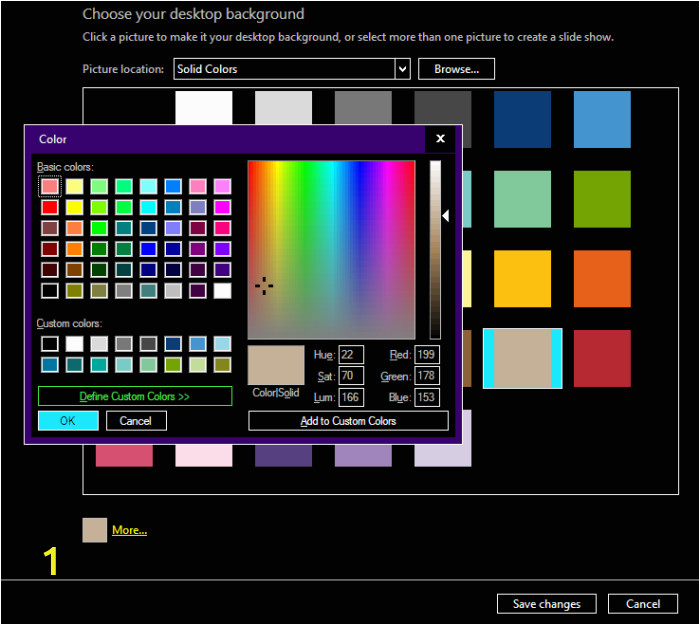The image size is (700, 625).
Task: Click OK in the Color dialog
Action: (x=68, y=421)
